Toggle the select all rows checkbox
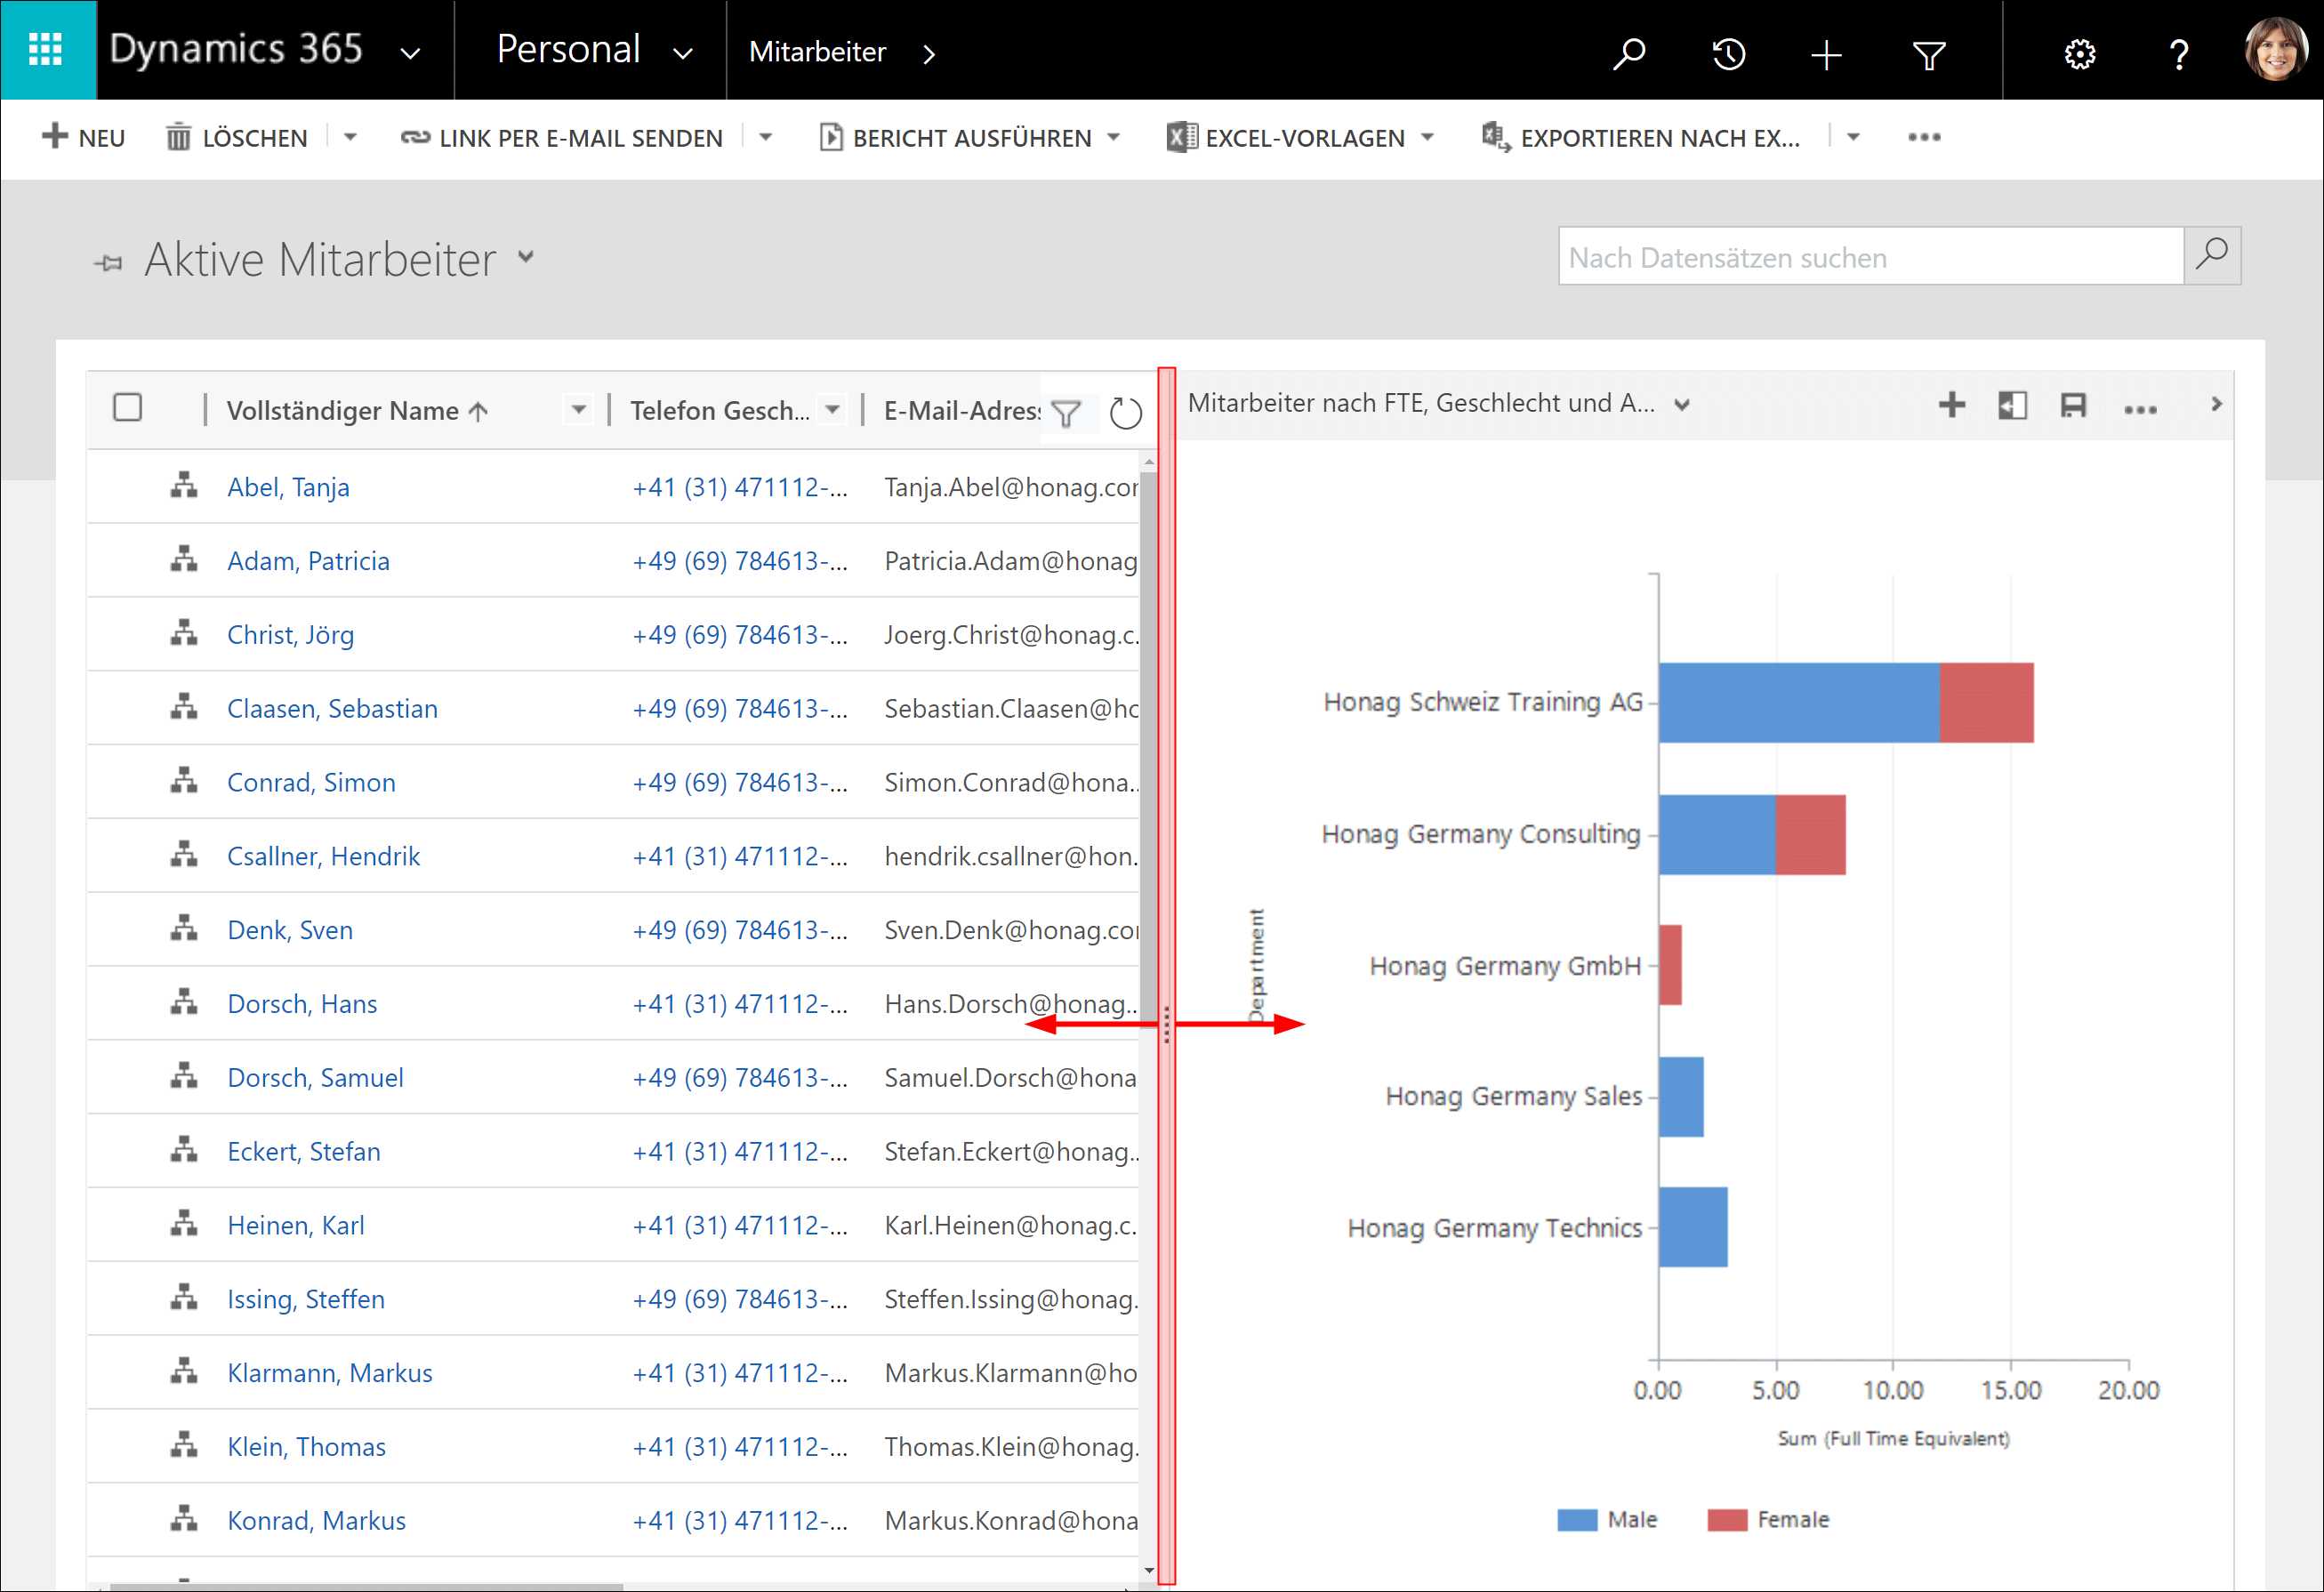 pos(128,408)
